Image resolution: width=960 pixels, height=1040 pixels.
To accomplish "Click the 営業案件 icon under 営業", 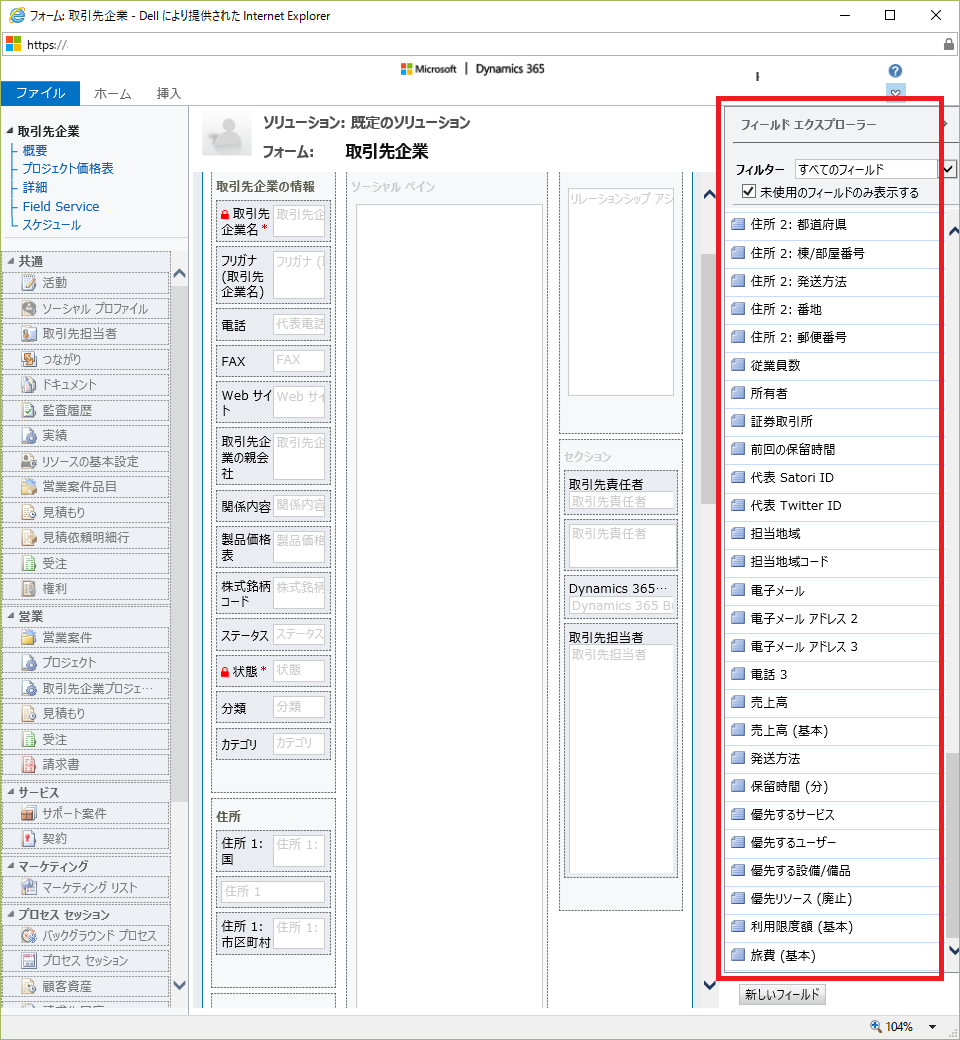I will [29, 637].
